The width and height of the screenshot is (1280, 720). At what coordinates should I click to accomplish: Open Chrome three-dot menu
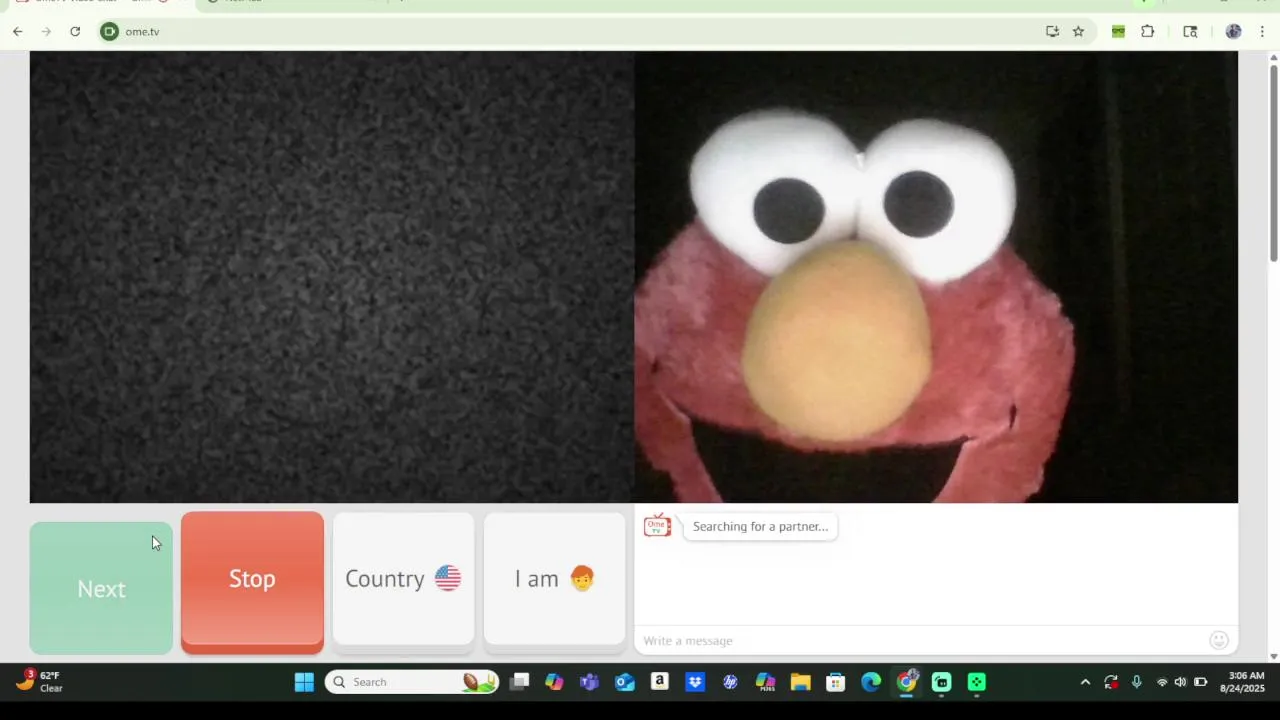click(x=1263, y=32)
